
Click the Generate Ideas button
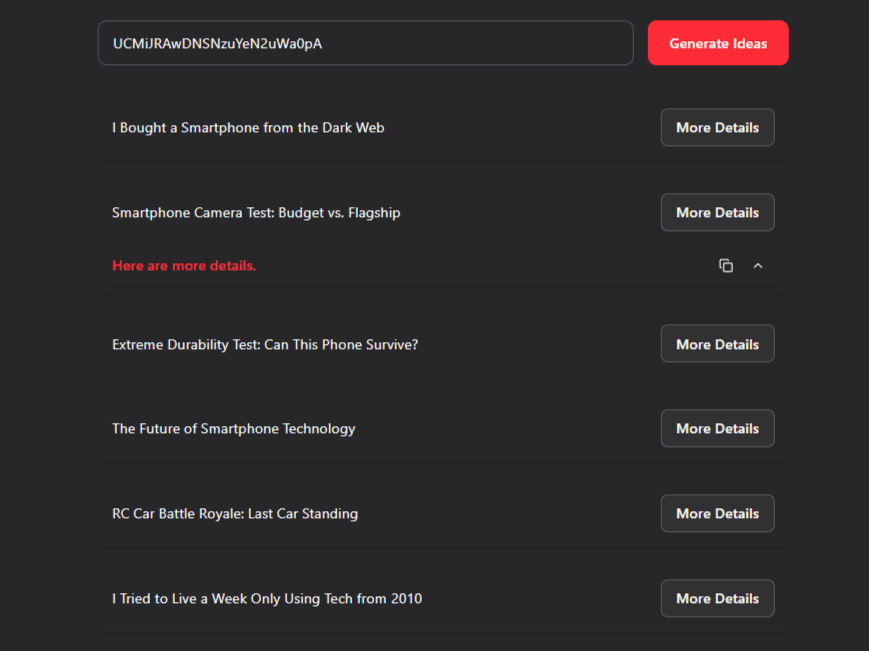[x=718, y=43]
